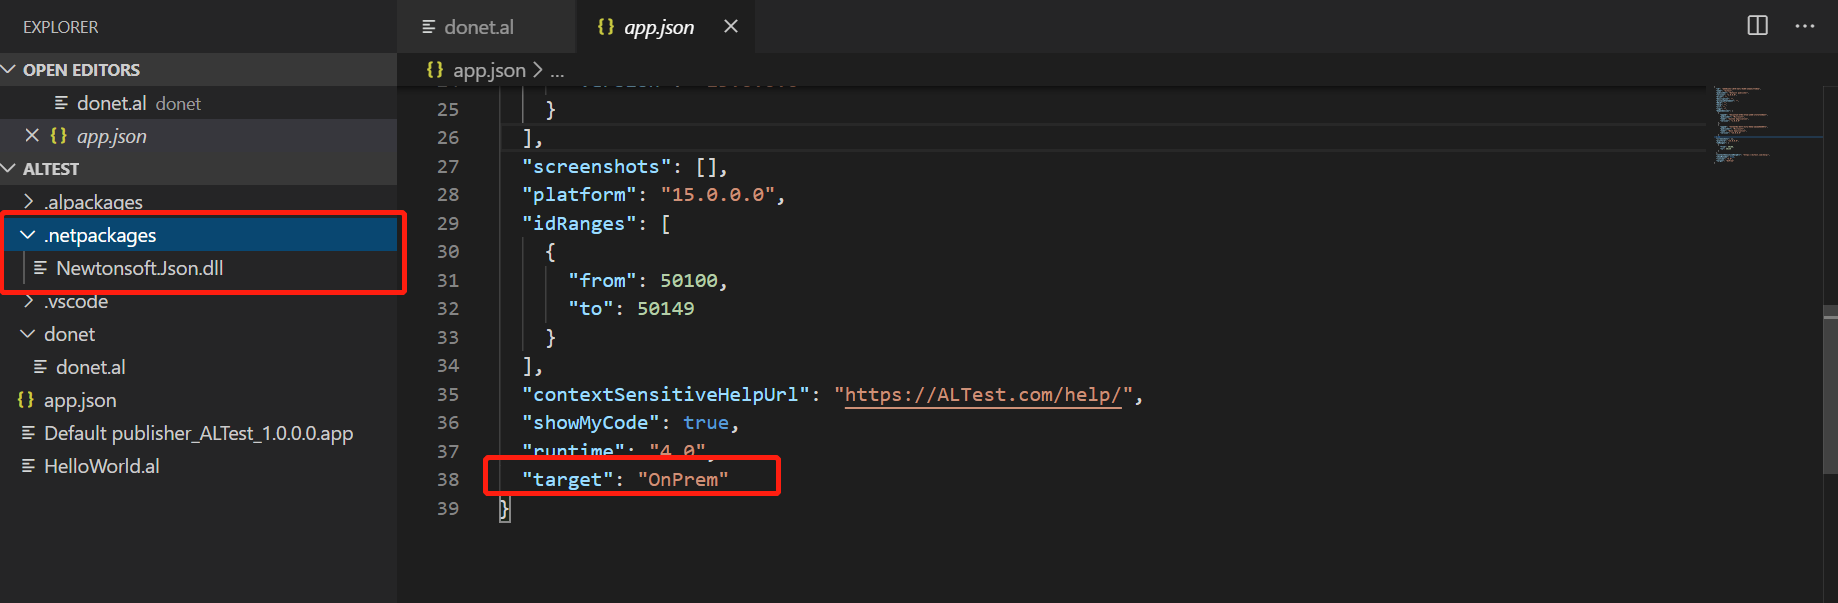Screen dimensions: 1838x603
Task: Open donet.al under the donet folder
Action: (198, 366)
